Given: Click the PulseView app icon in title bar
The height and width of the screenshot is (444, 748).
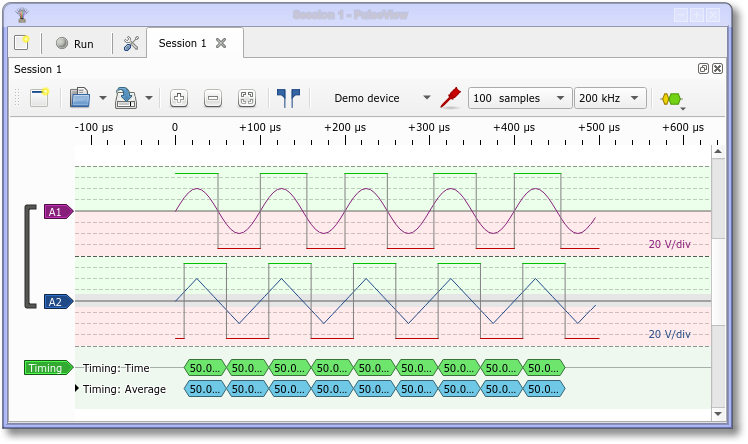Looking at the screenshot, I should [22, 14].
